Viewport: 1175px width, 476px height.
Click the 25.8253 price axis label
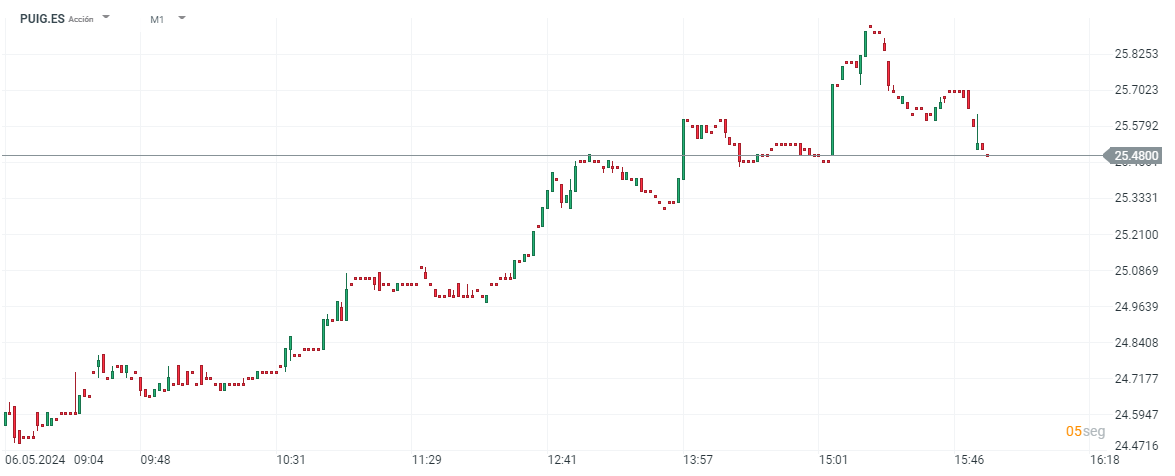(1137, 53)
